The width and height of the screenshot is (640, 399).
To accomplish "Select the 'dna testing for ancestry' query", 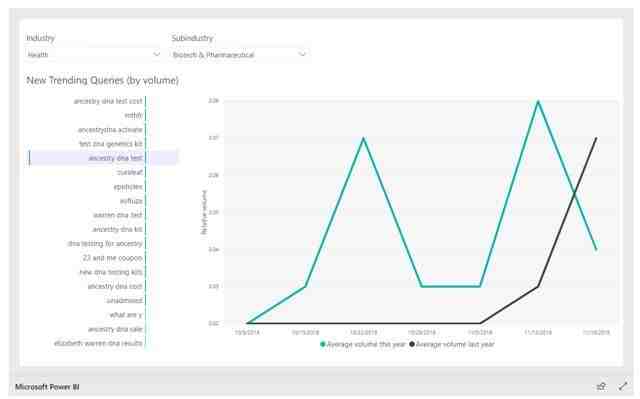I will pos(105,244).
